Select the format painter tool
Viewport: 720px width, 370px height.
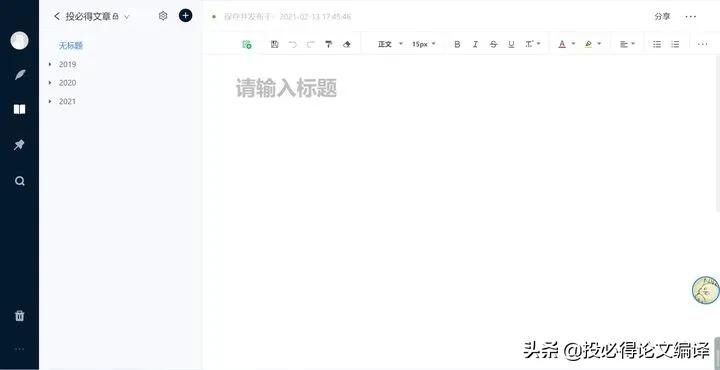click(329, 44)
